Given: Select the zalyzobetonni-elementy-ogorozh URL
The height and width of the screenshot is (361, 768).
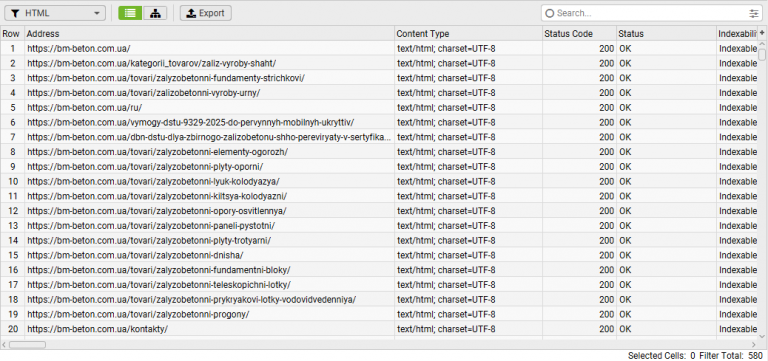Looking at the screenshot, I should tap(157, 152).
